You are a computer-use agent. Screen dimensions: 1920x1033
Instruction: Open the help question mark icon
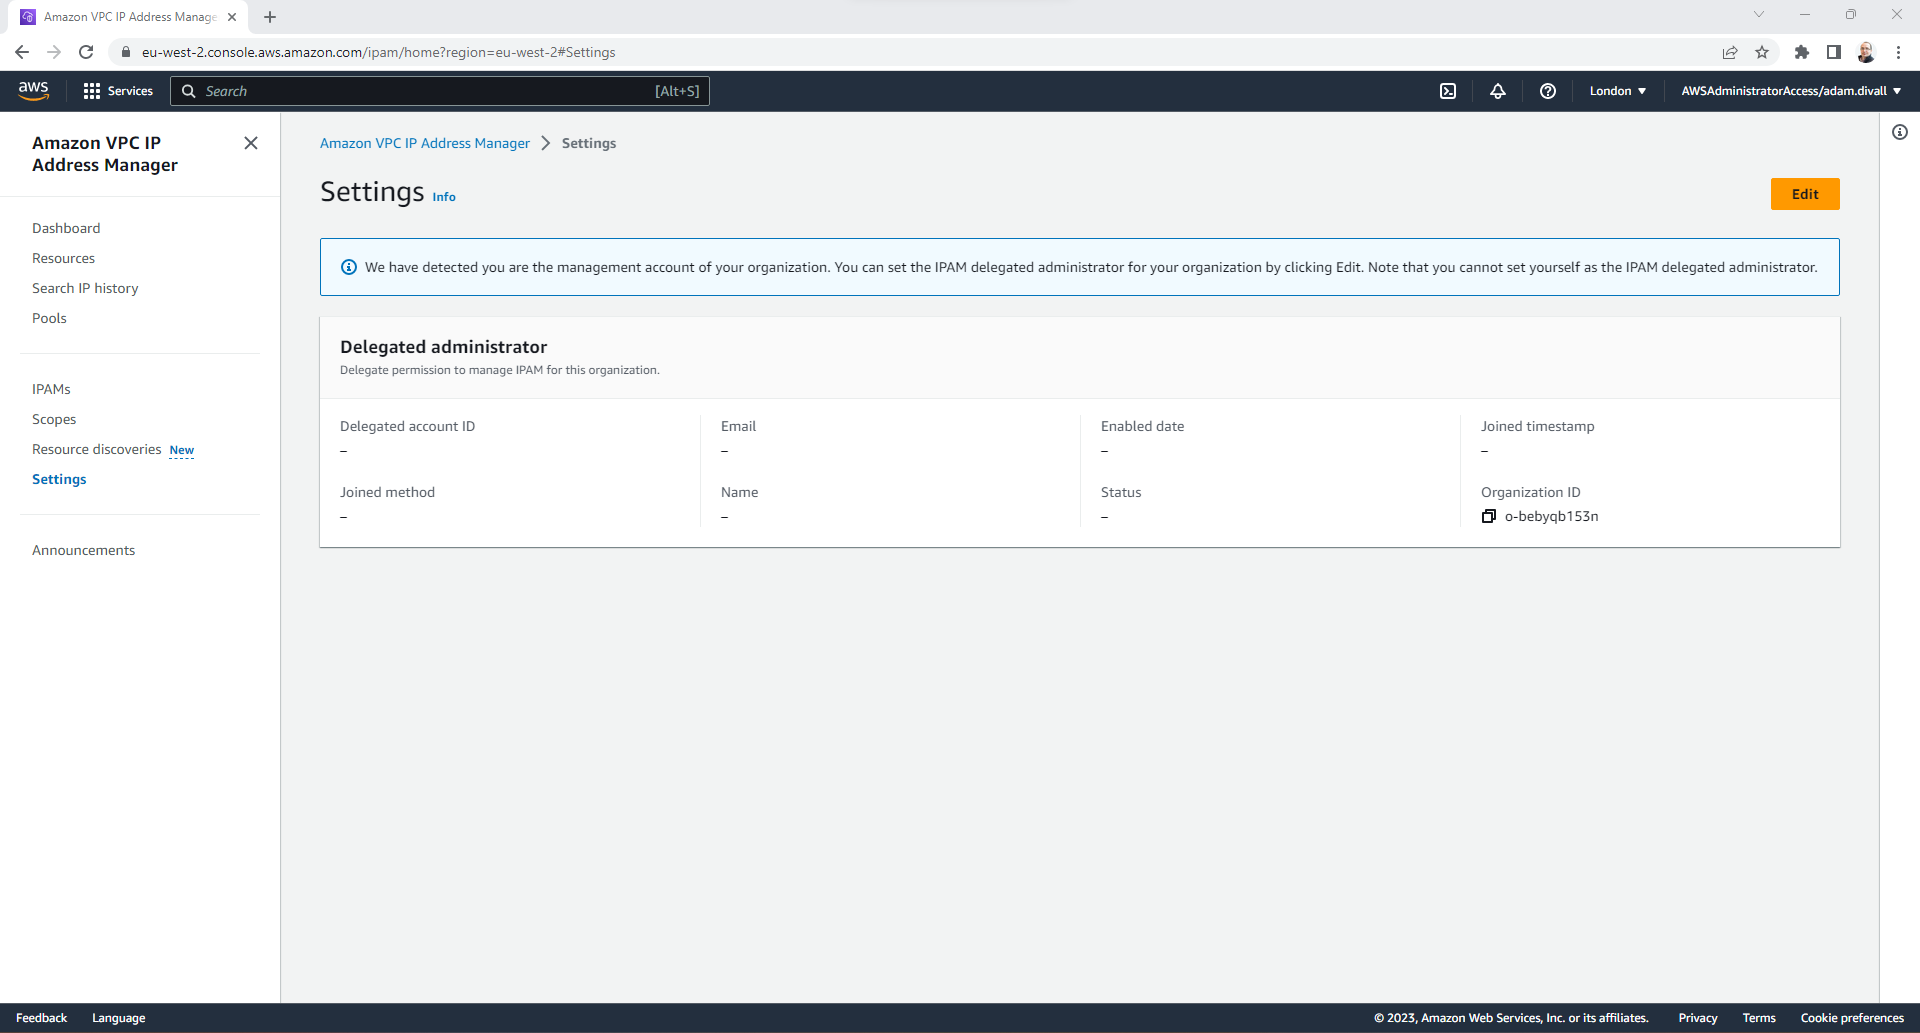click(x=1548, y=91)
